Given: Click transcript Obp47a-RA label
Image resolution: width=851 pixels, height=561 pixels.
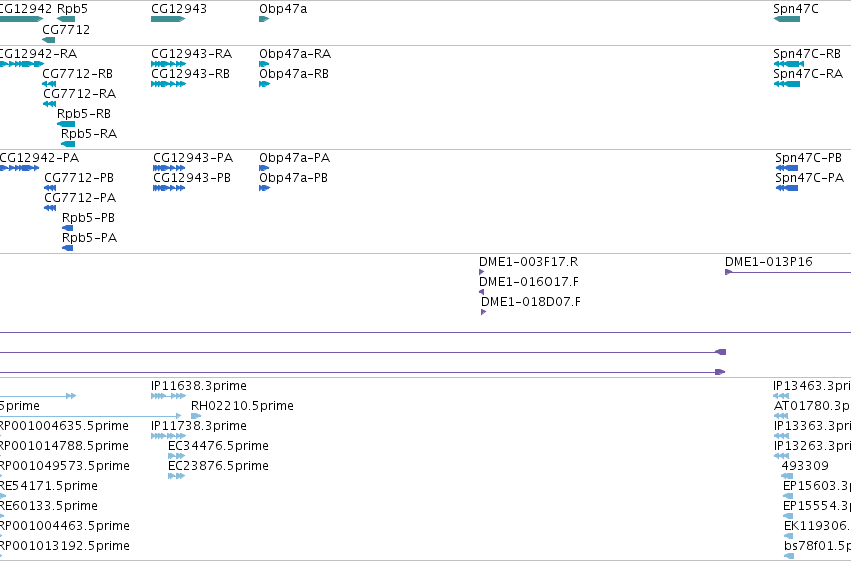Looking at the screenshot, I should point(295,54).
